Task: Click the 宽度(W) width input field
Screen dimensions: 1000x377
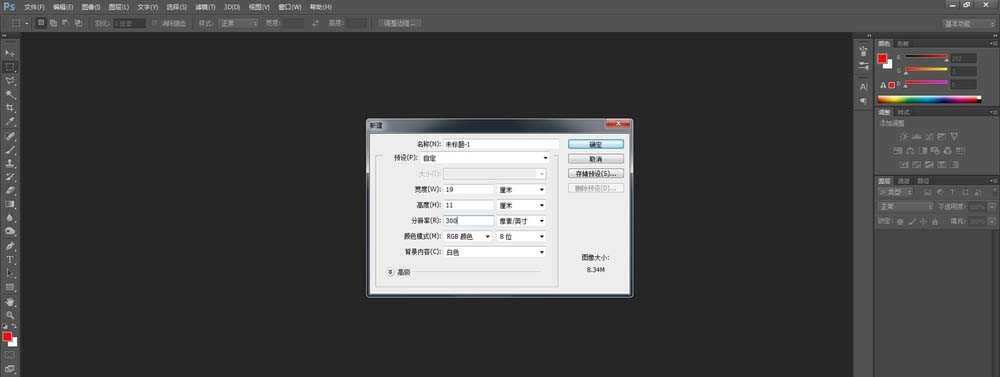Action: (x=469, y=189)
